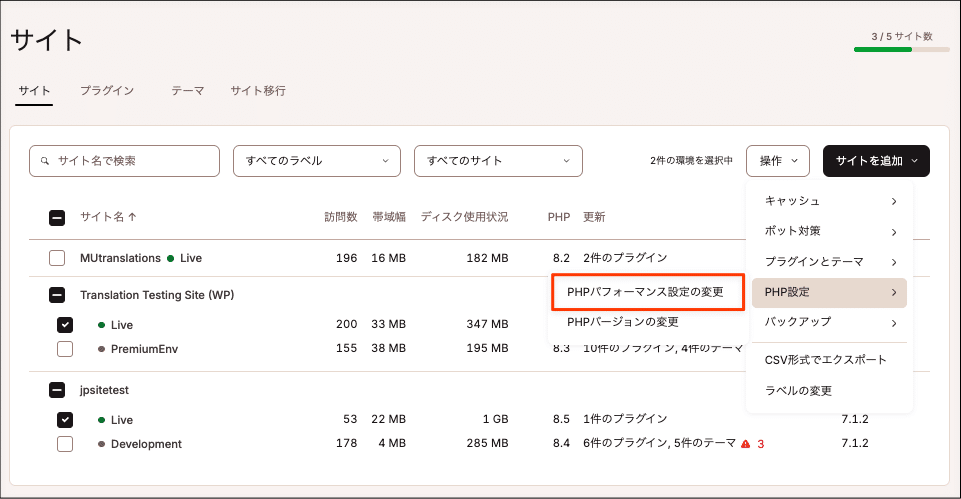The height and width of the screenshot is (499, 961).
Task: Toggle the select-all checkbox in header
Action: pos(57,218)
